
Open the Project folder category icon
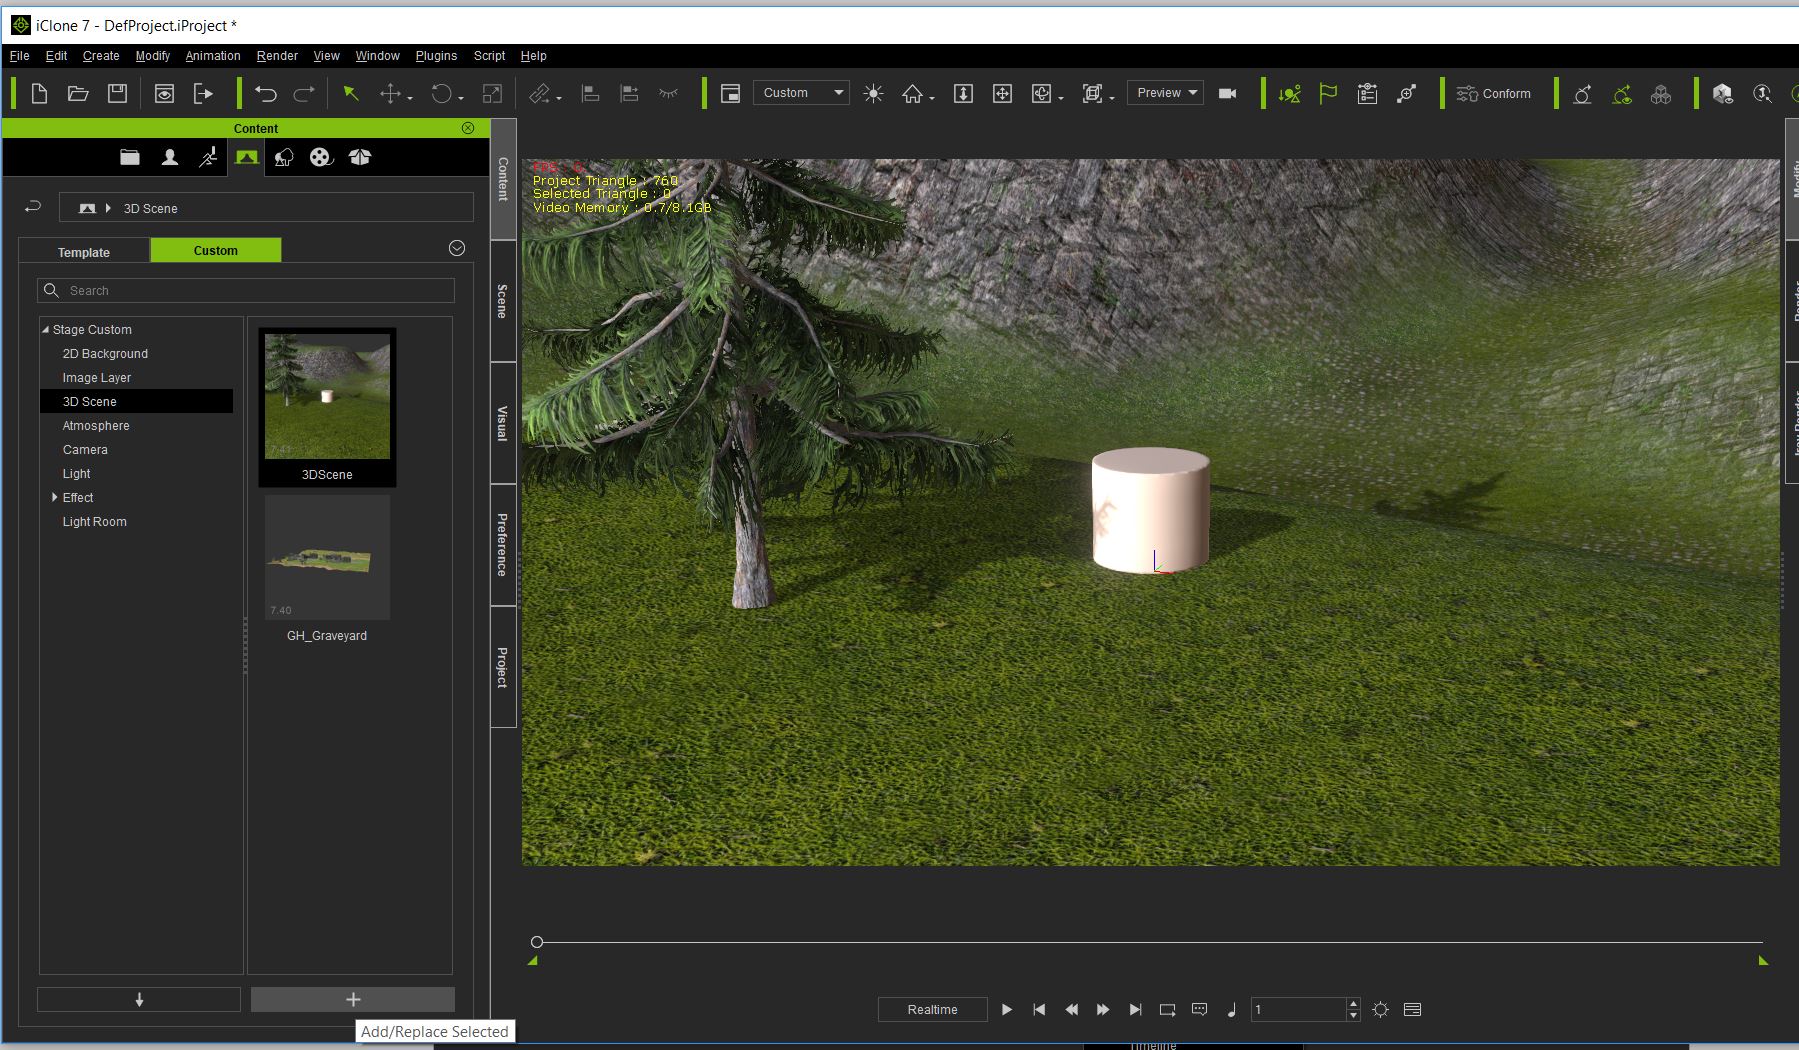(x=130, y=157)
